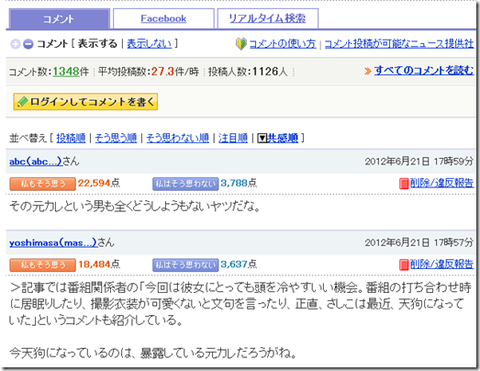480x371 pixels.
Task: Click 削除/違反報告 on abc's comment
Action: 442,183
